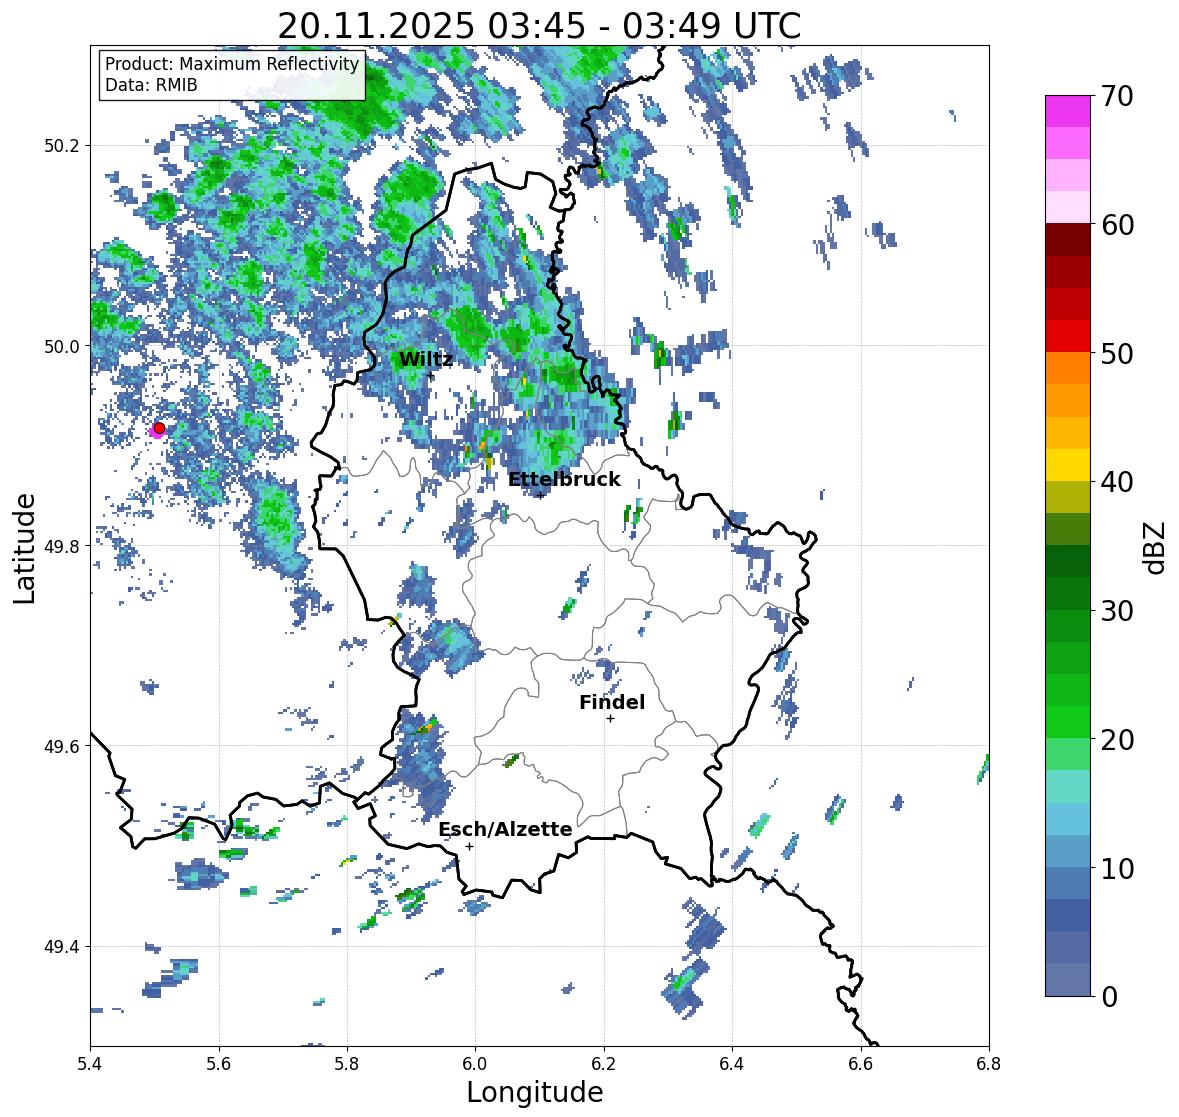Click the magenta top segment of the colorbar
Viewport: 1179px width, 1117px height.
click(1068, 111)
